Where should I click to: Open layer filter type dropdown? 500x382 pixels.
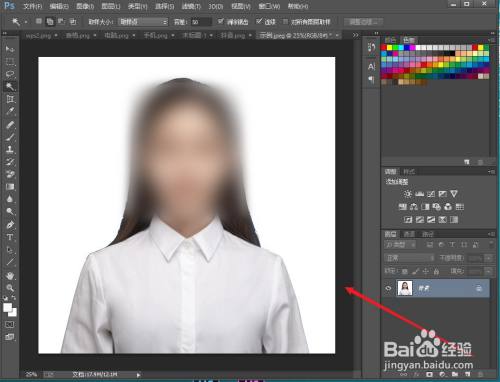coord(400,245)
